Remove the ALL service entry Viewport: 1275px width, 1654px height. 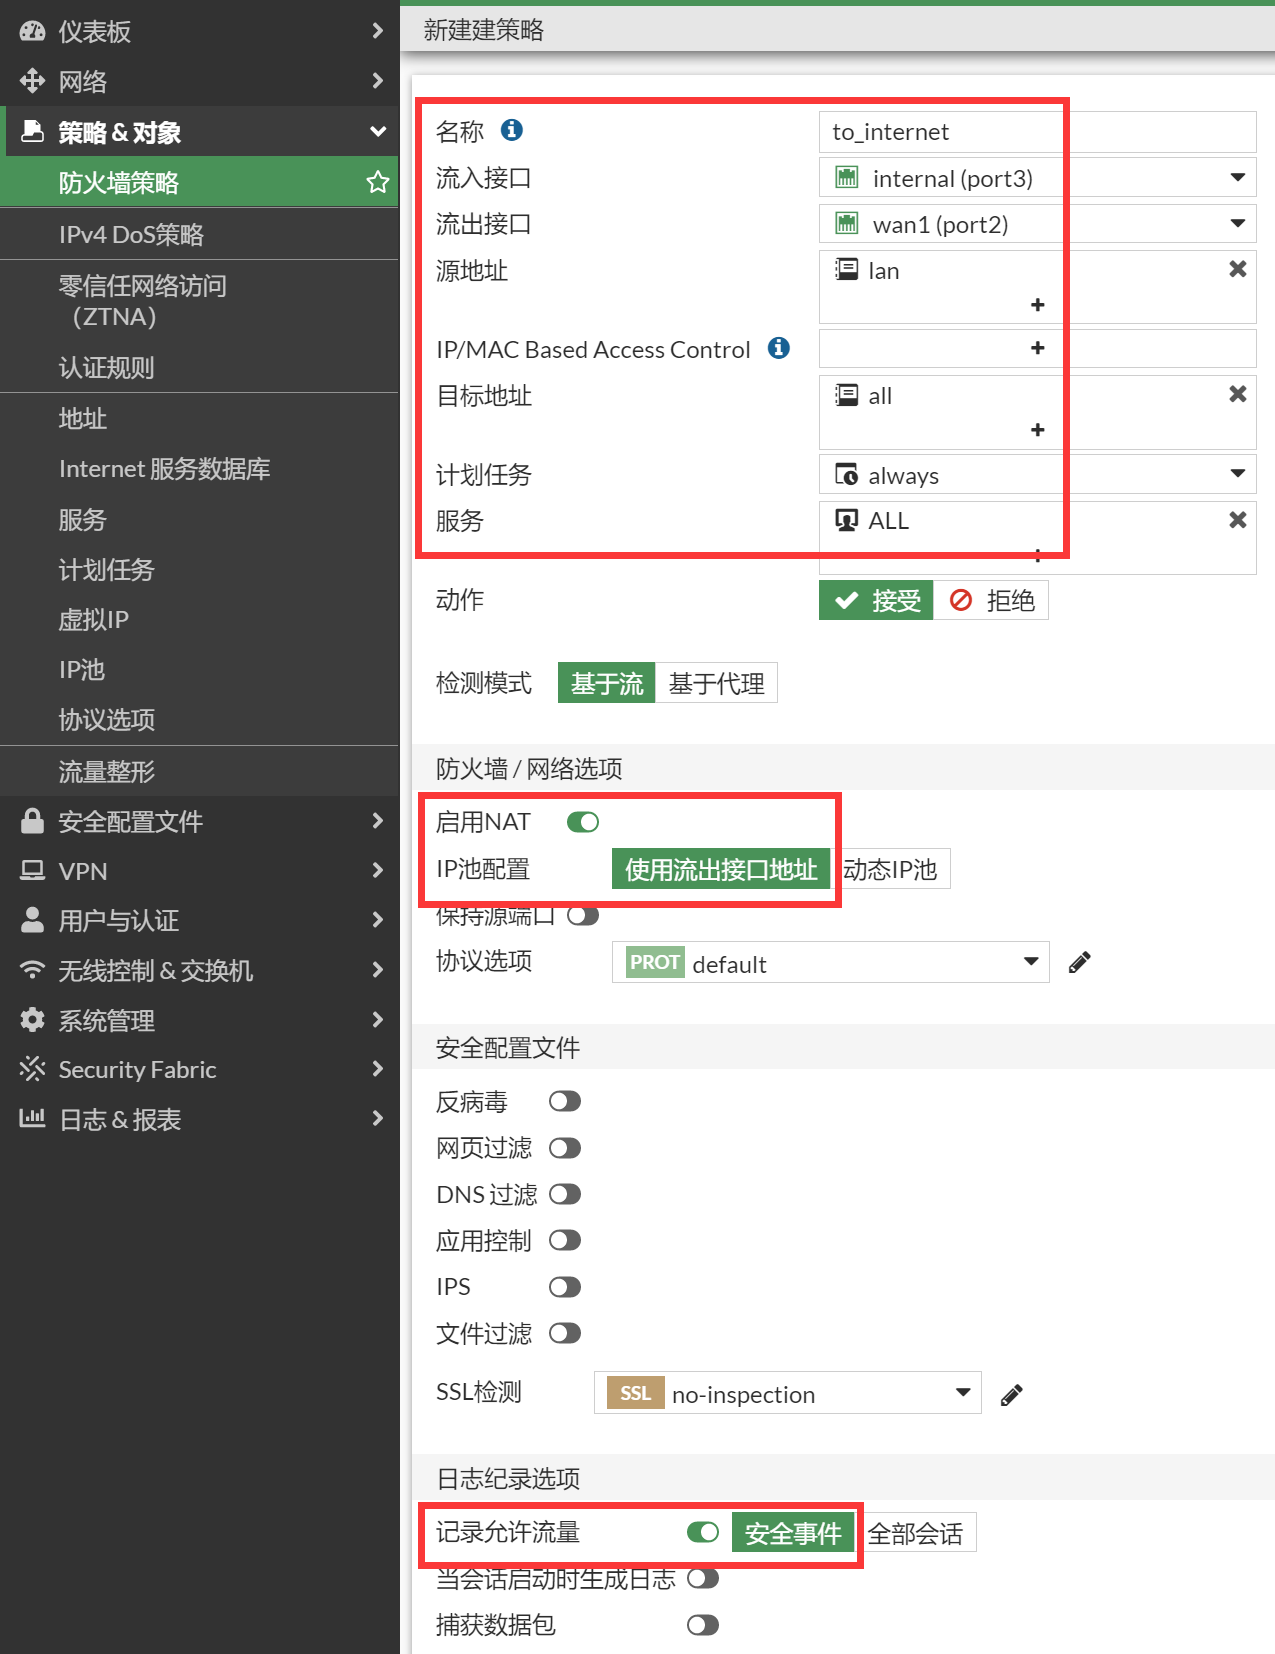(x=1237, y=520)
